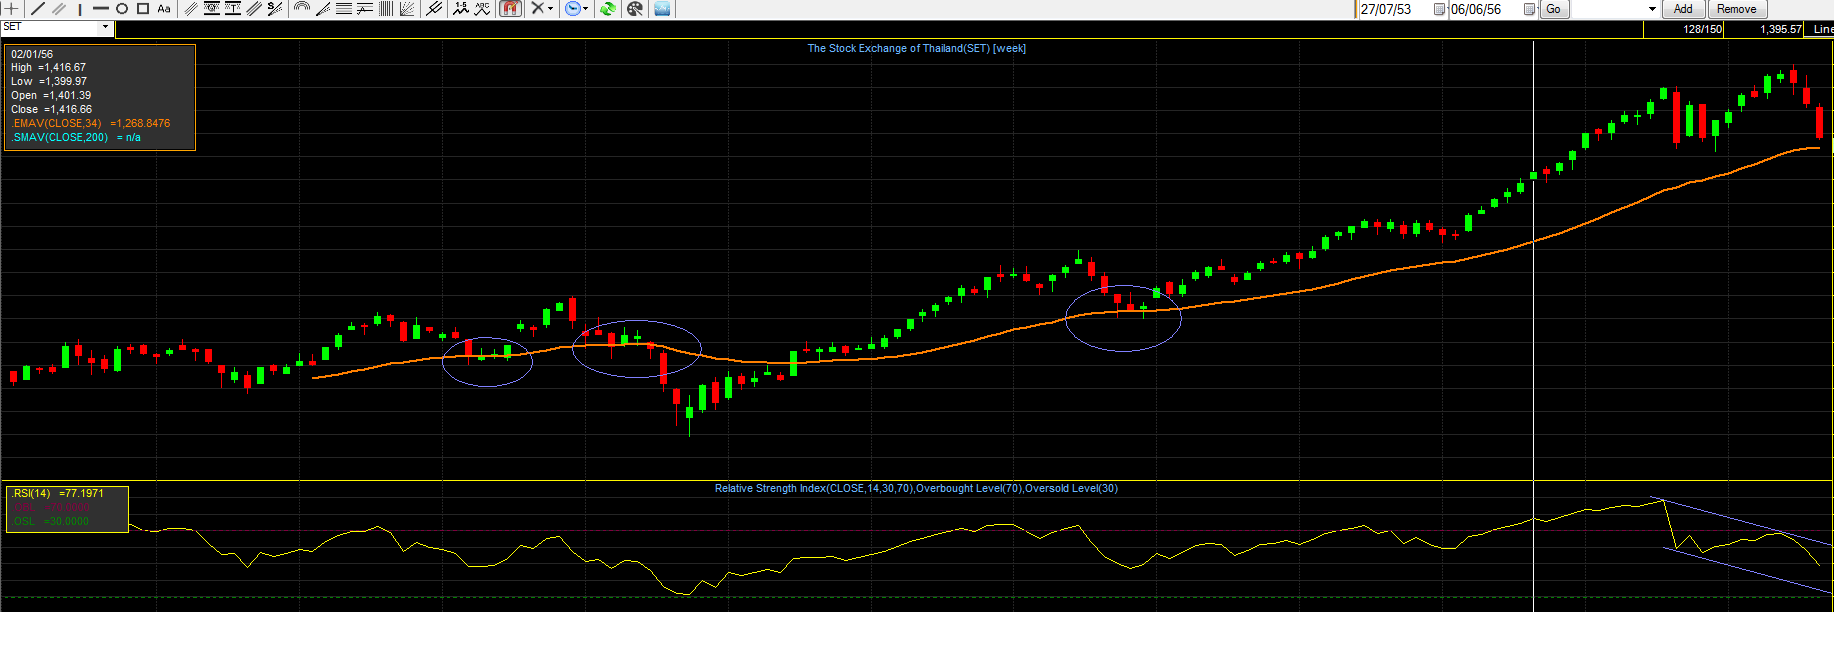Image resolution: width=1834 pixels, height=648 pixels.
Task: Select the S-marked speed line tool
Action: (275, 9)
